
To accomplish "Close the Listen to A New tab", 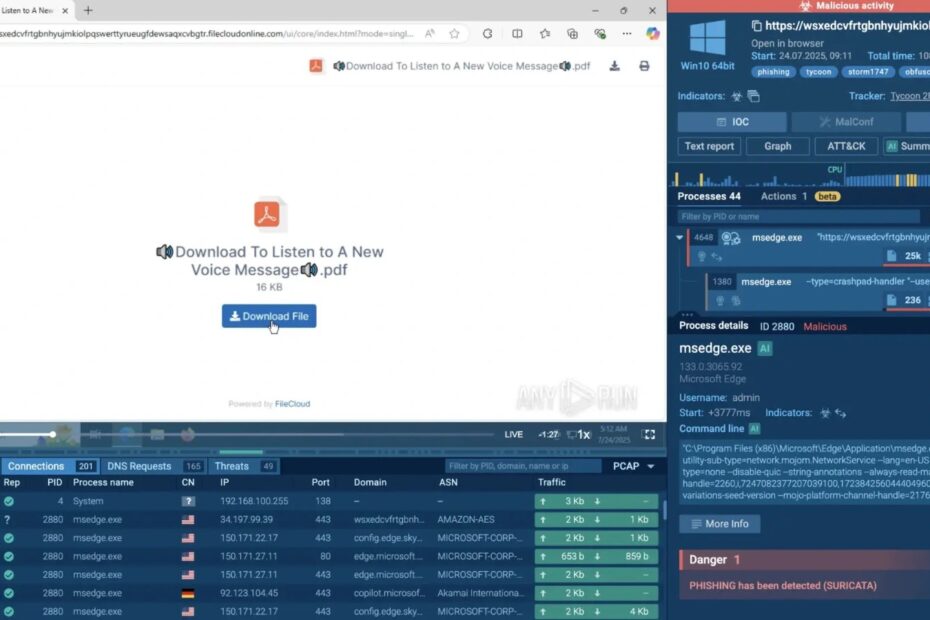I will pyautogui.click(x=65, y=11).
